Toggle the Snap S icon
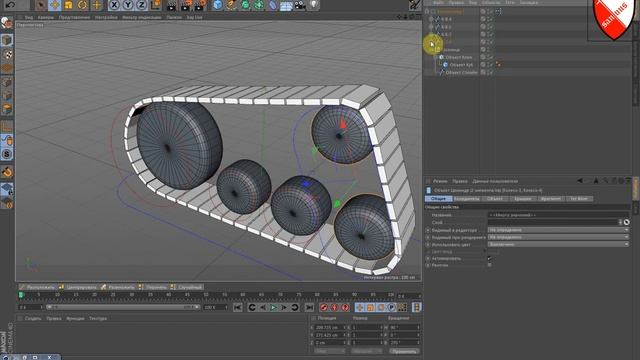Viewport: 640px width, 360px height. coord(7,154)
